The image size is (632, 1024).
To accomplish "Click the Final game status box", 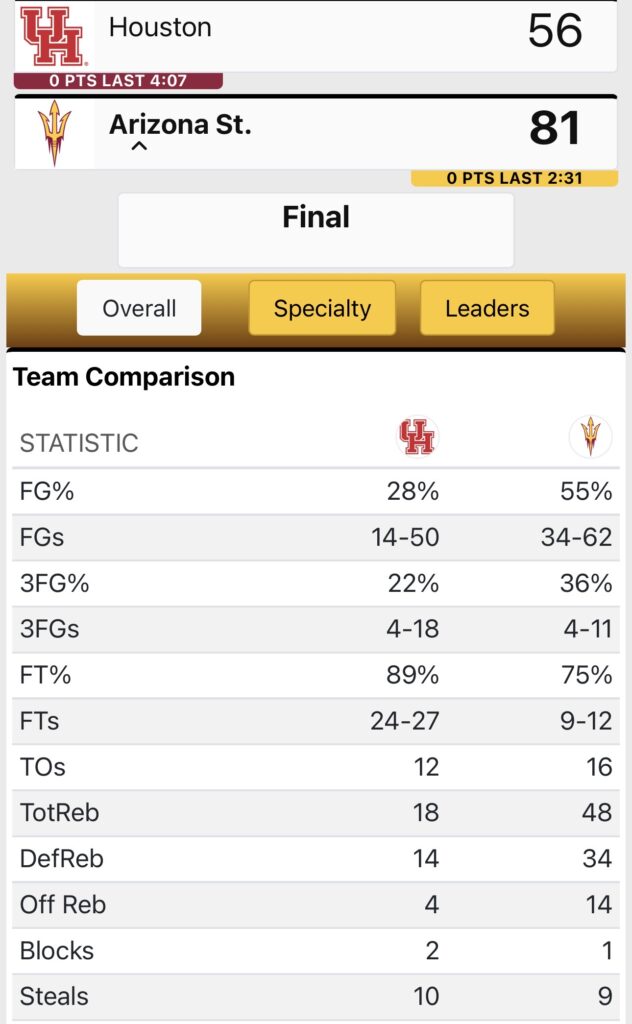I will 316,230.
